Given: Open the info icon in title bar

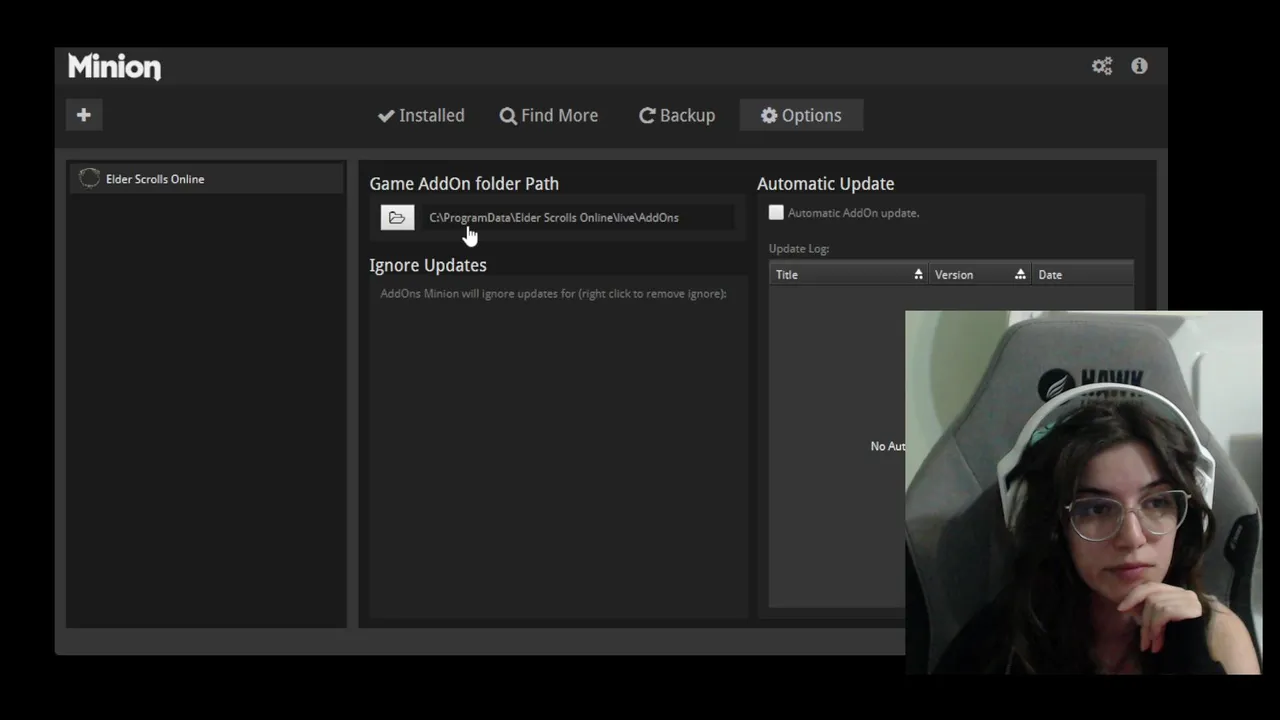Looking at the screenshot, I should pos(1139,66).
